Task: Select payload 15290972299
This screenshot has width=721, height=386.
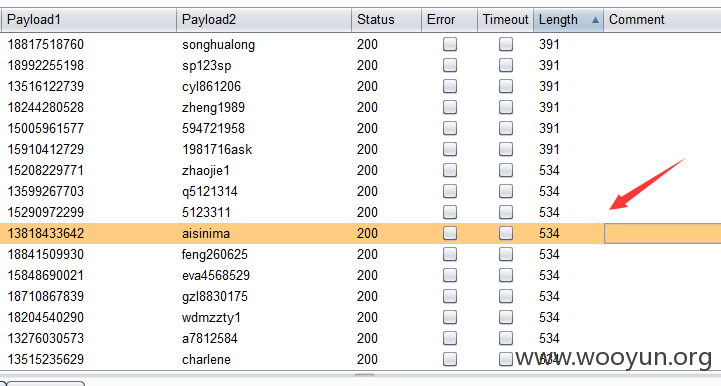Action: (x=46, y=212)
